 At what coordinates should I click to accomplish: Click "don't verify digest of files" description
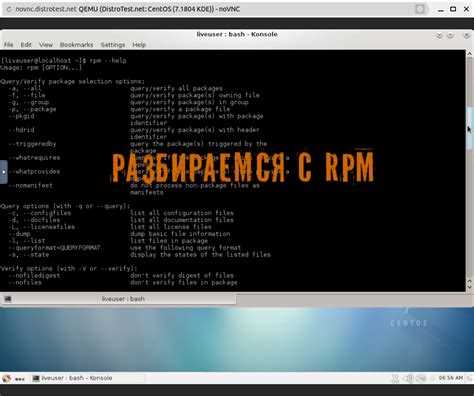pyautogui.click(x=182, y=276)
